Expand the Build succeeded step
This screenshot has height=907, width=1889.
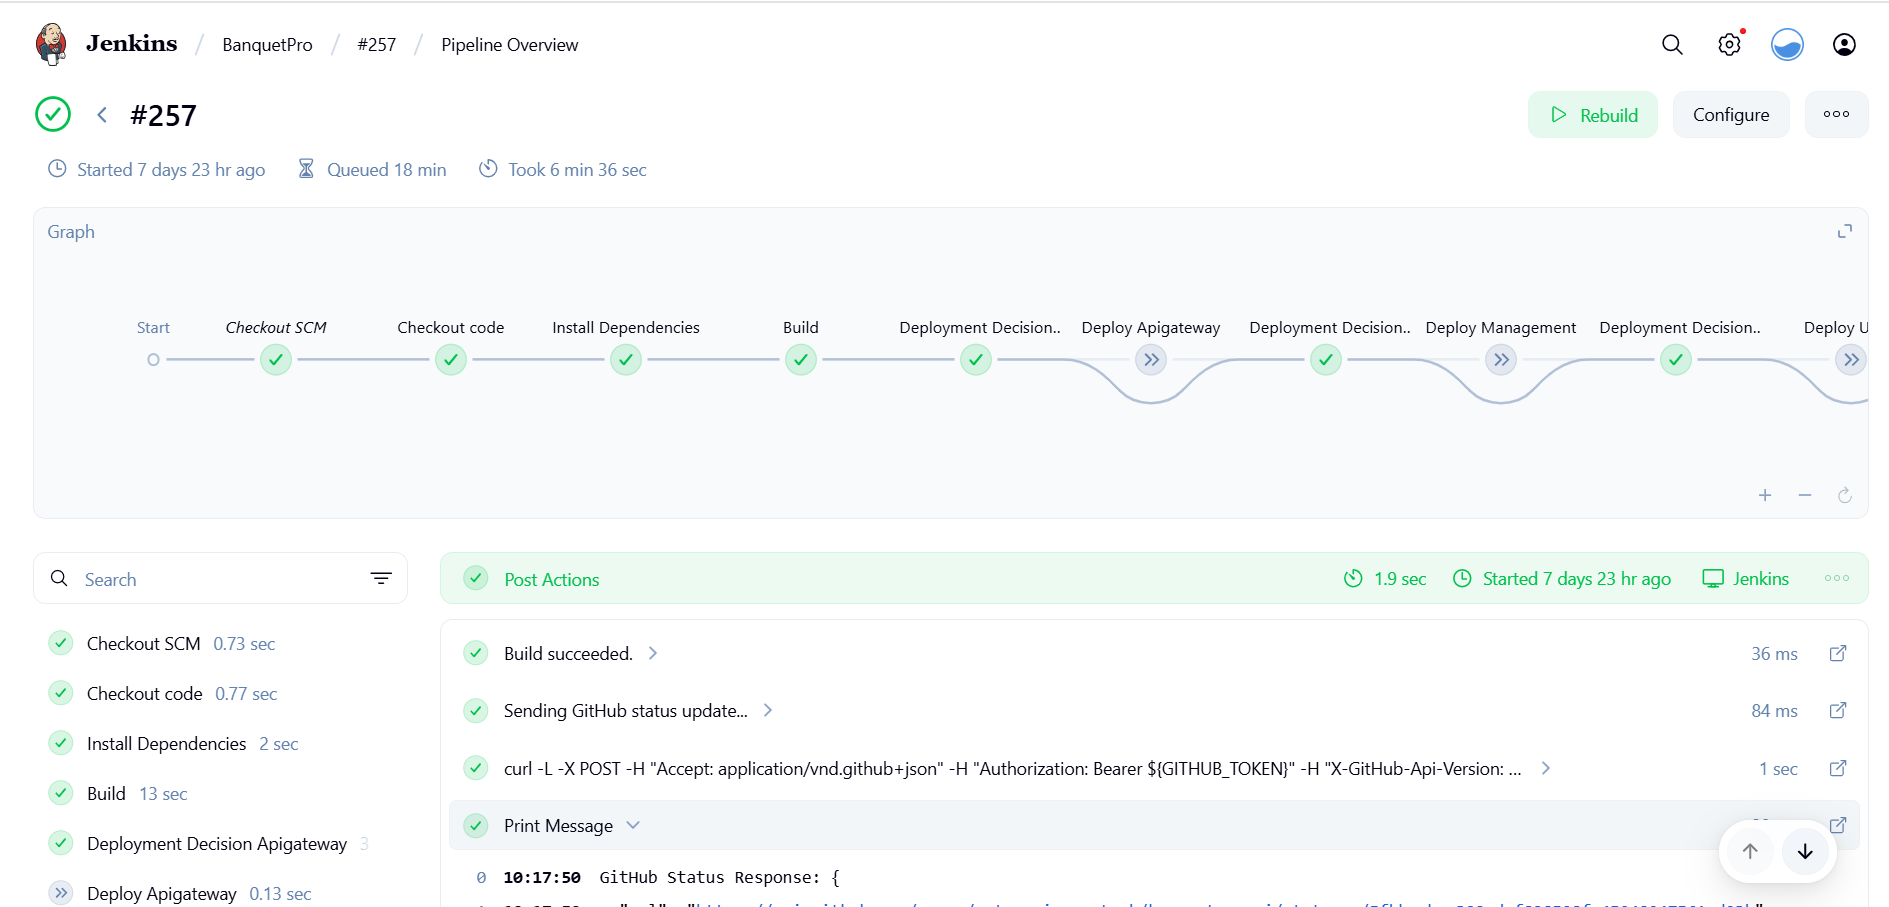pos(653,653)
